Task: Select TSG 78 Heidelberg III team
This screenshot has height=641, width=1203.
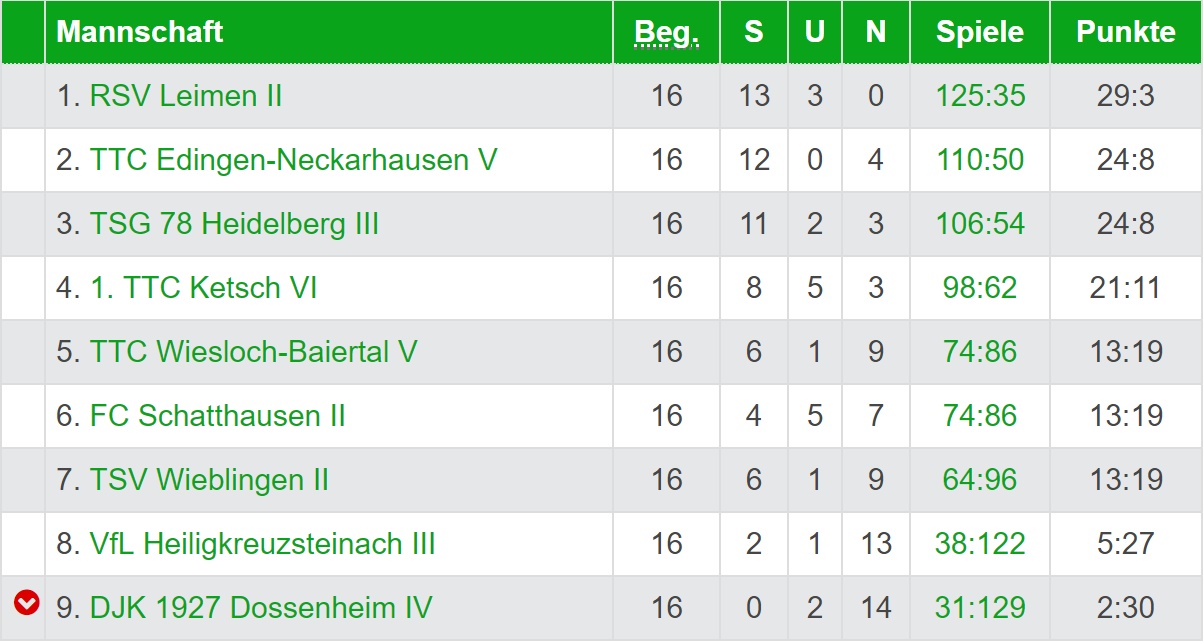Action: (x=234, y=224)
